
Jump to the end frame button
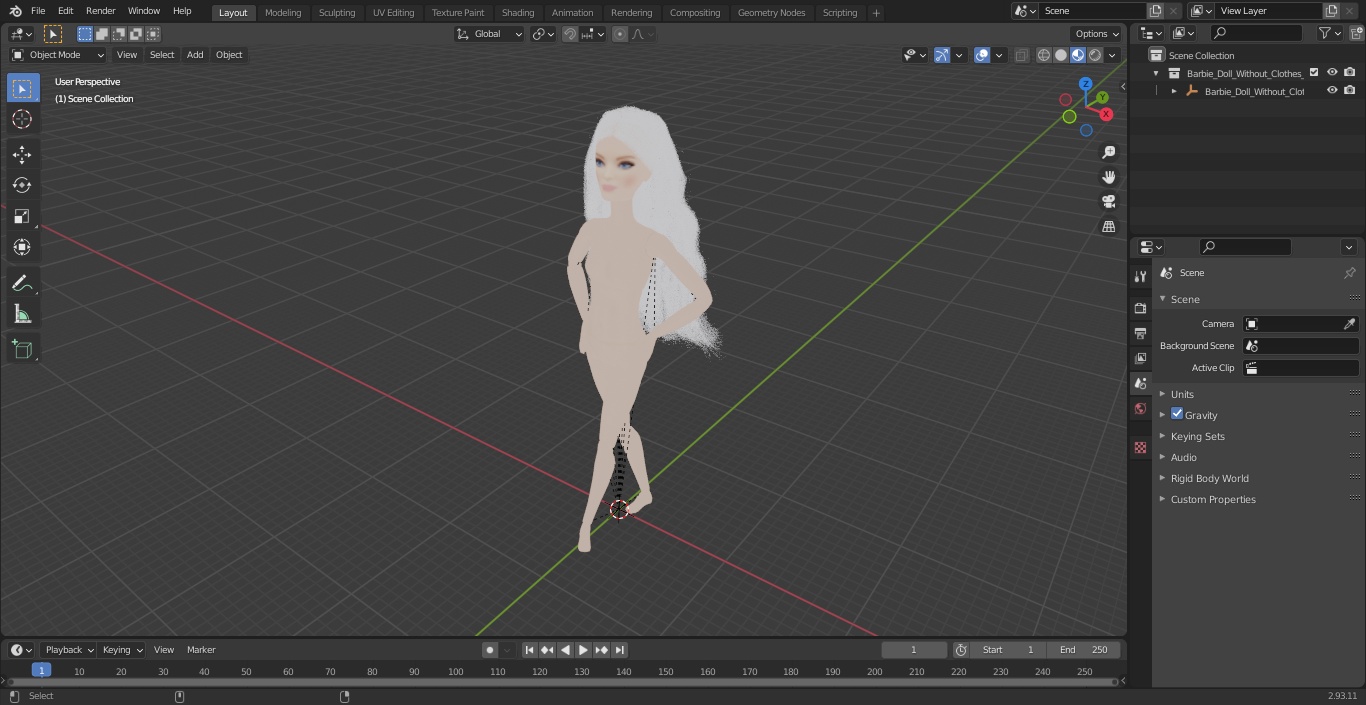point(619,650)
